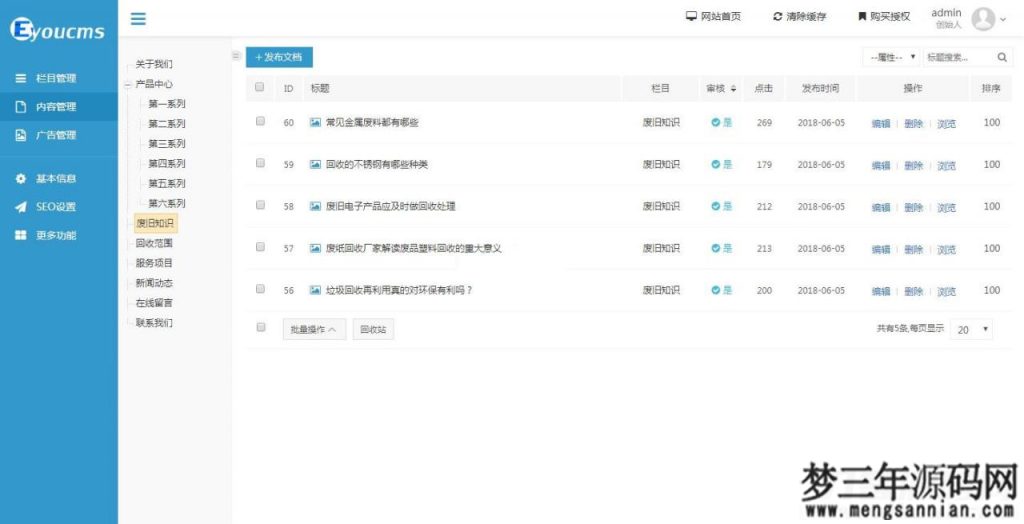Open 栏目管理 in the sidebar
Viewport: 1024px width, 524px height.
click(59, 78)
